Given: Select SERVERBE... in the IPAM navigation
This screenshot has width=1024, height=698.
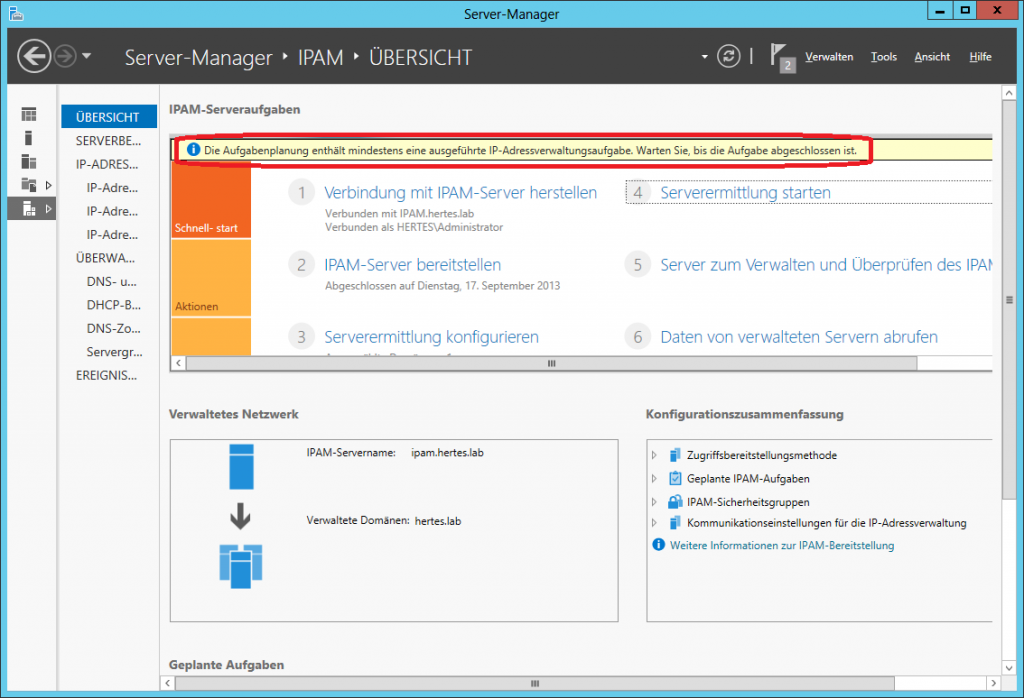Looking at the screenshot, I should pyautogui.click(x=108, y=141).
